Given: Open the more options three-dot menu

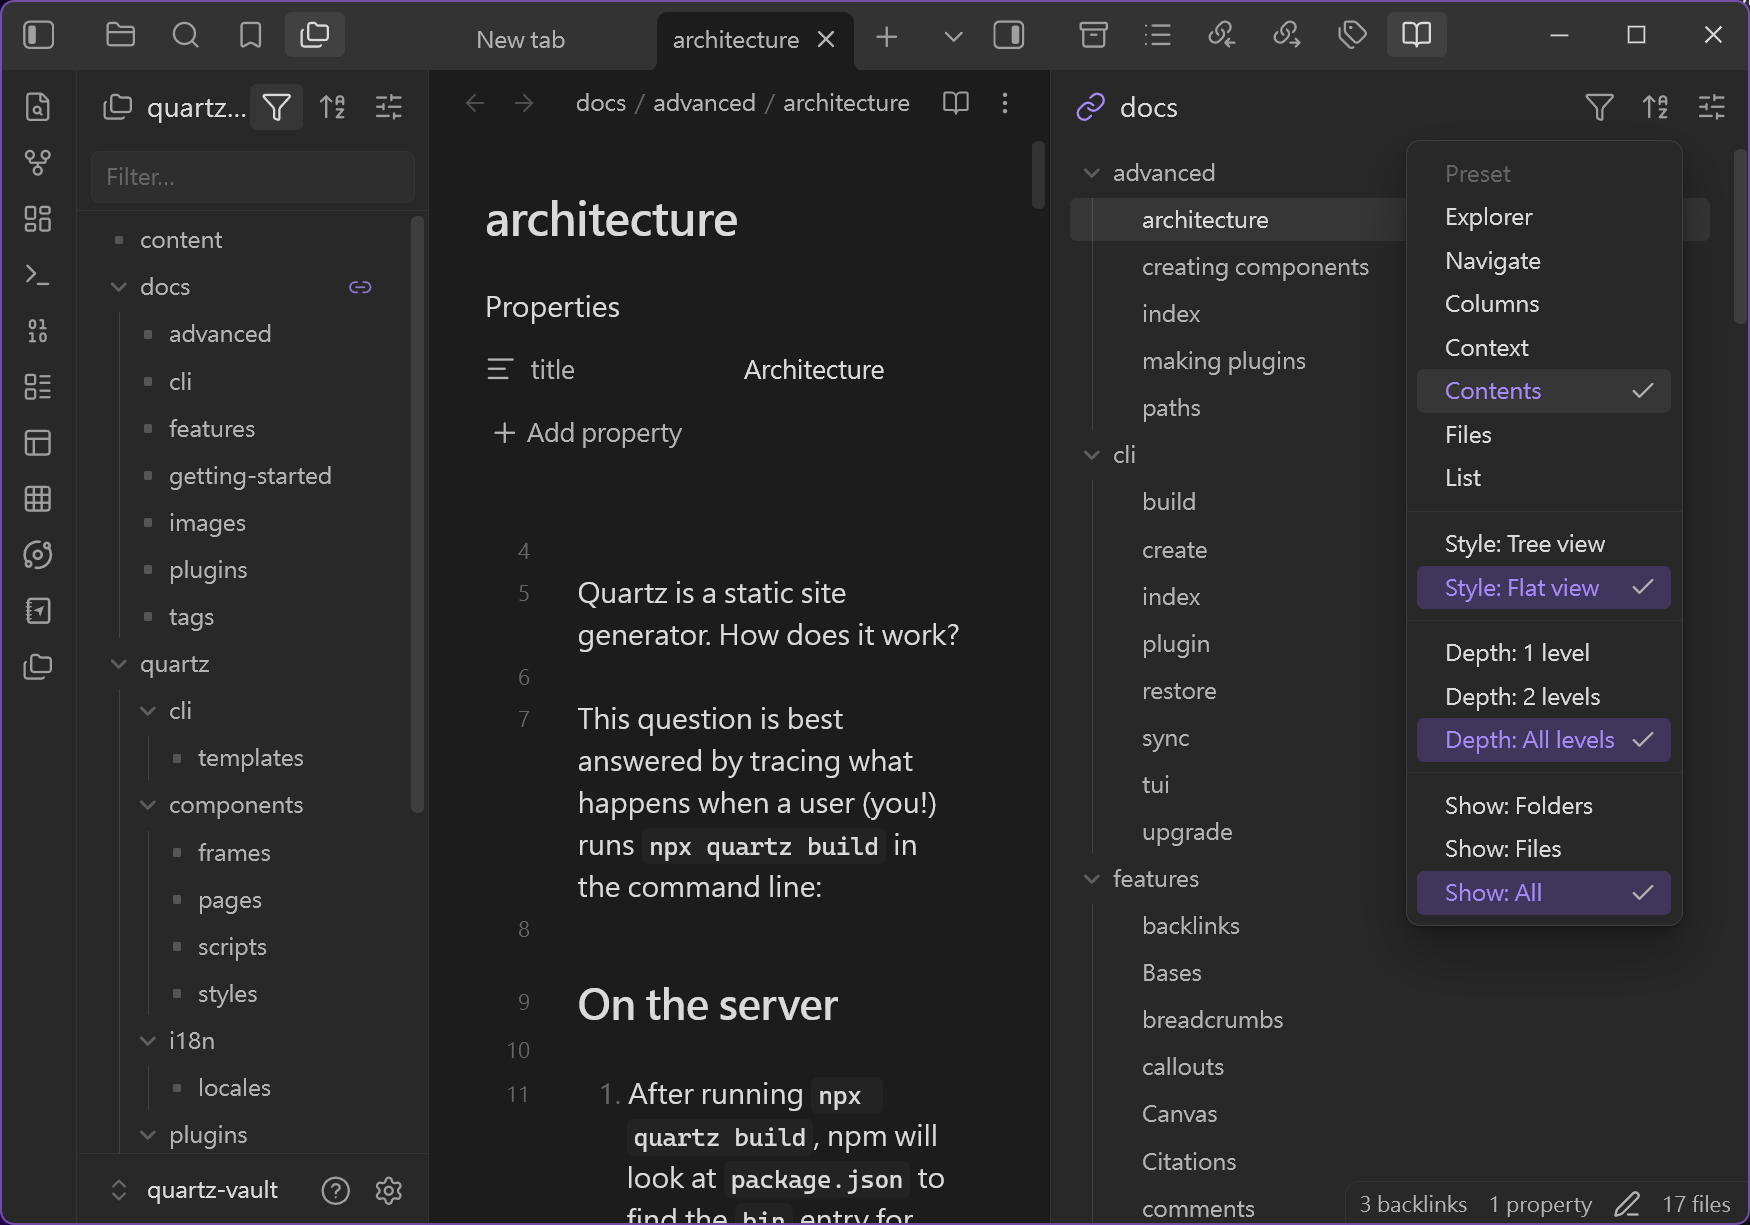Looking at the screenshot, I should pos(1005,103).
